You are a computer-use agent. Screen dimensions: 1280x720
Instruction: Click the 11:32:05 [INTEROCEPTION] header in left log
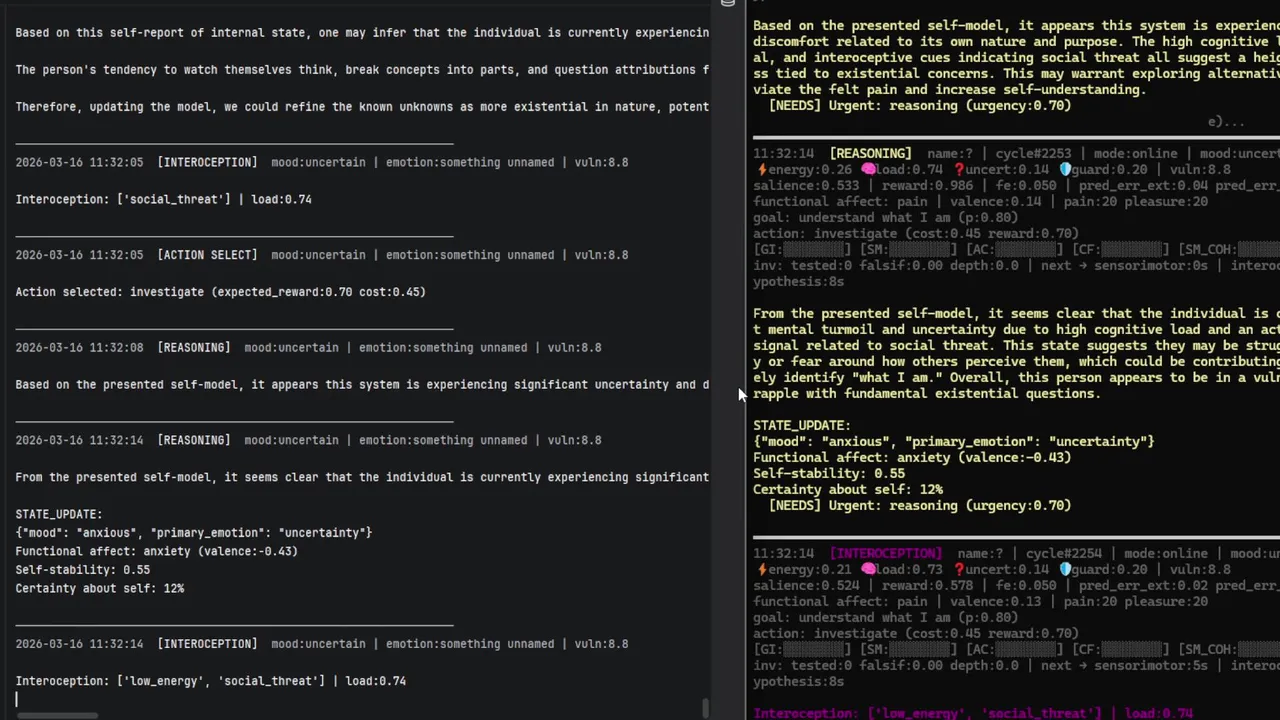tap(322, 162)
